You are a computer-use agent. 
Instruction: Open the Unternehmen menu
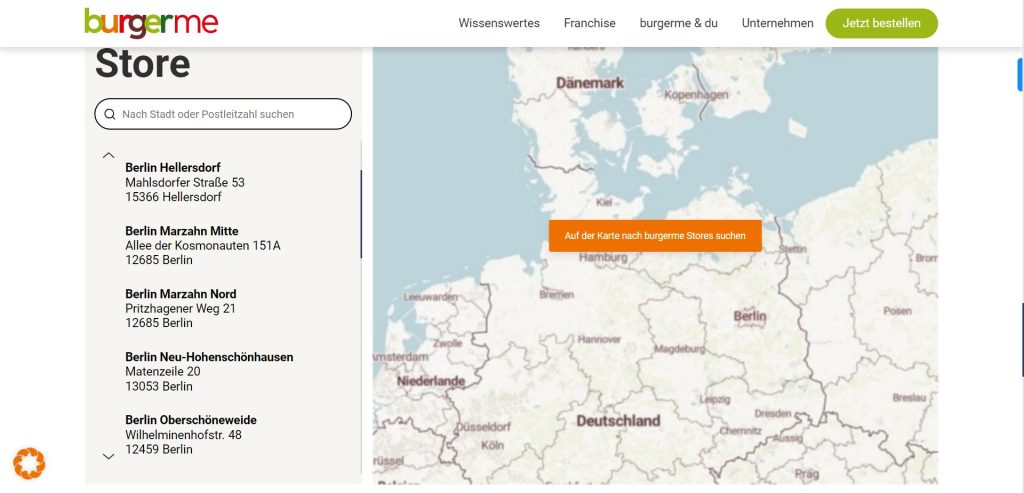[x=777, y=23]
